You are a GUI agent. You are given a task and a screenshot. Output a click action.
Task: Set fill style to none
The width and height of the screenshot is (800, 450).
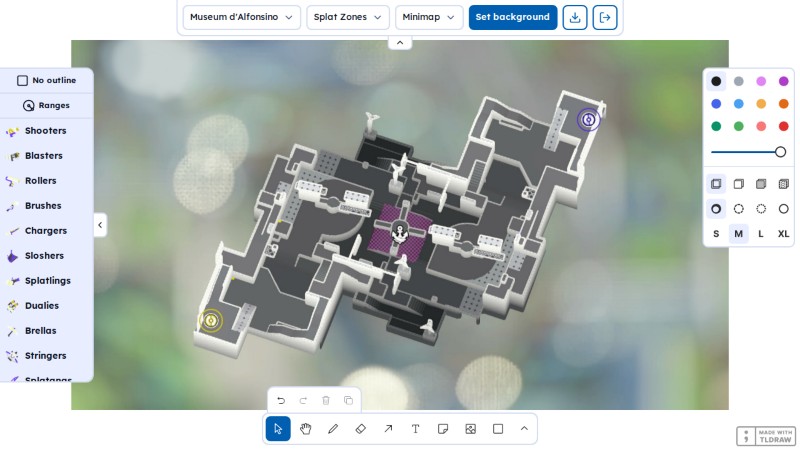pyautogui.click(x=716, y=184)
